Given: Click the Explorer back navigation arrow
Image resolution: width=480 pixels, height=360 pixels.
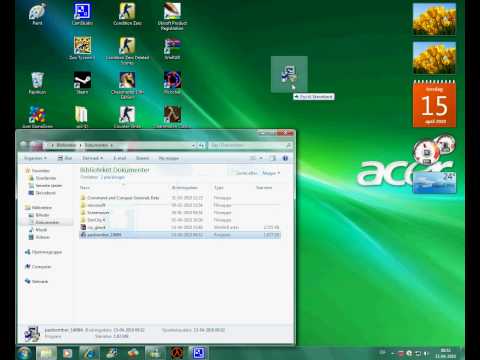Looking at the screenshot, I should (24, 145).
